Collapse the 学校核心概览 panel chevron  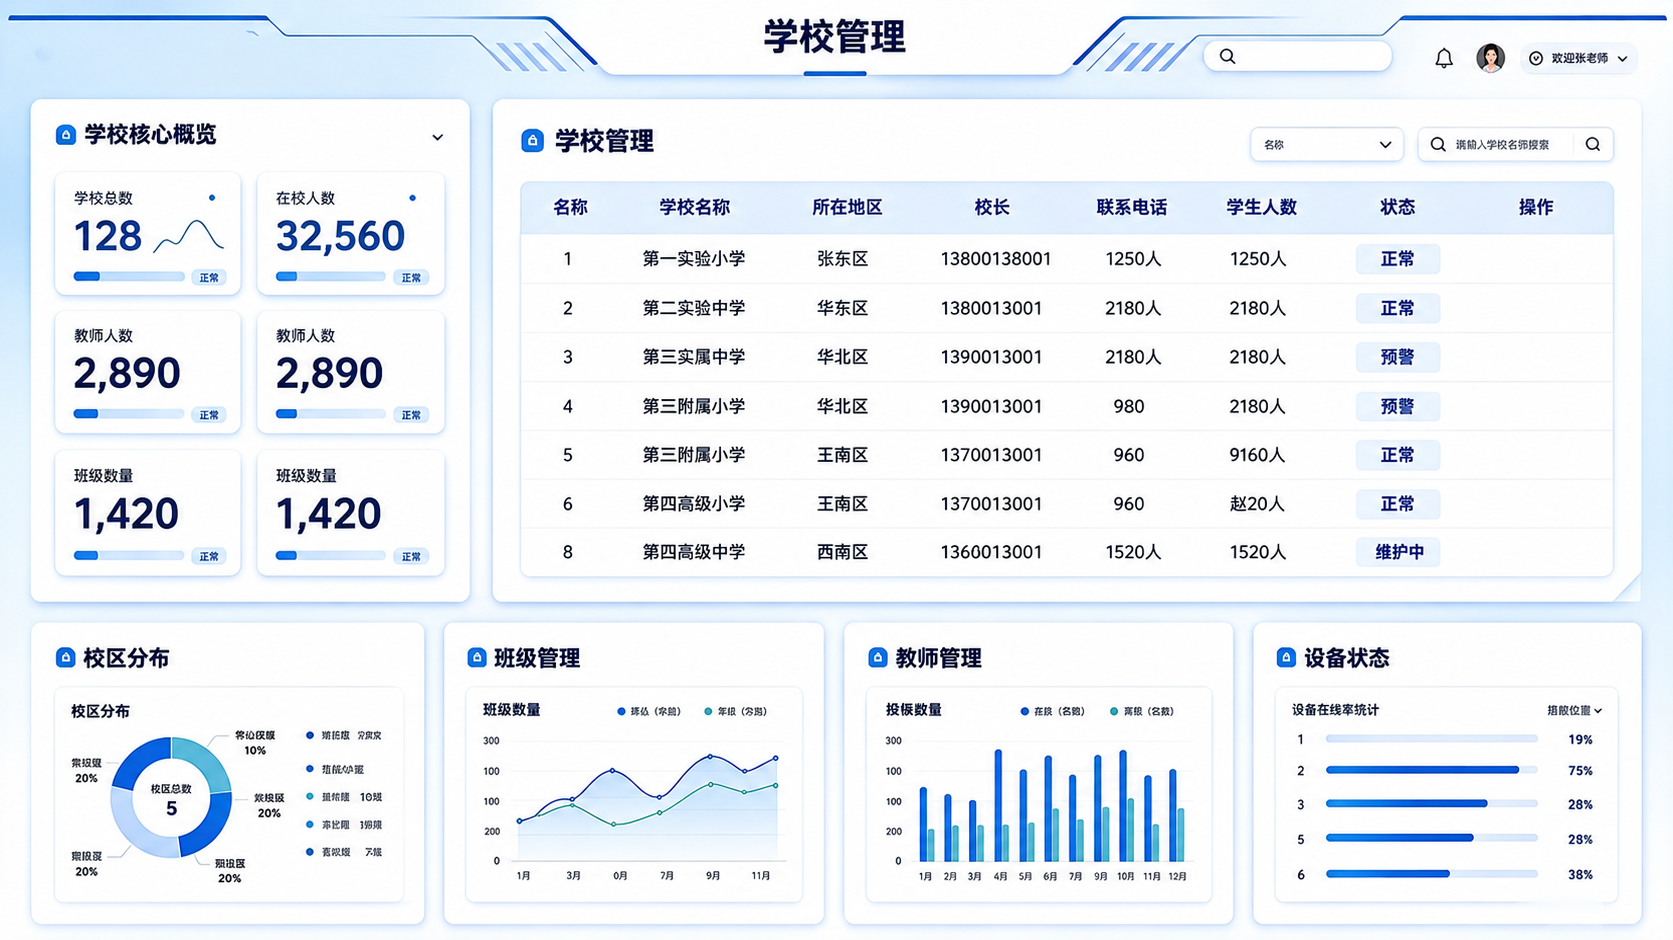[x=437, y=137]
